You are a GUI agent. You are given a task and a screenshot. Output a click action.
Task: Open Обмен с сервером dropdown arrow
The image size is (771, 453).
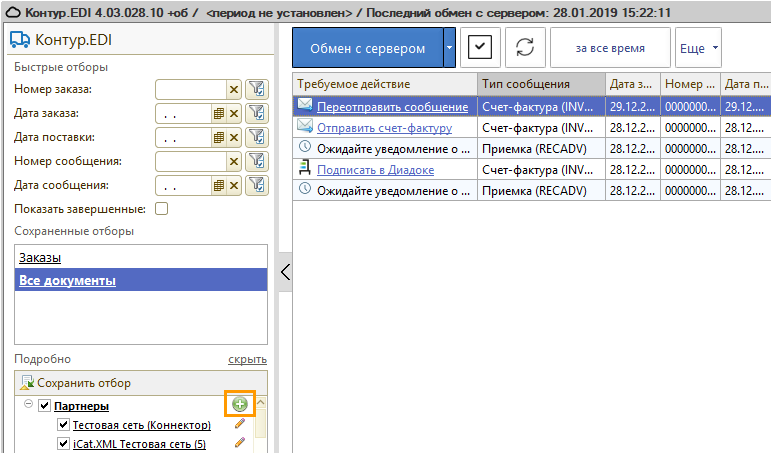[449, 48]
